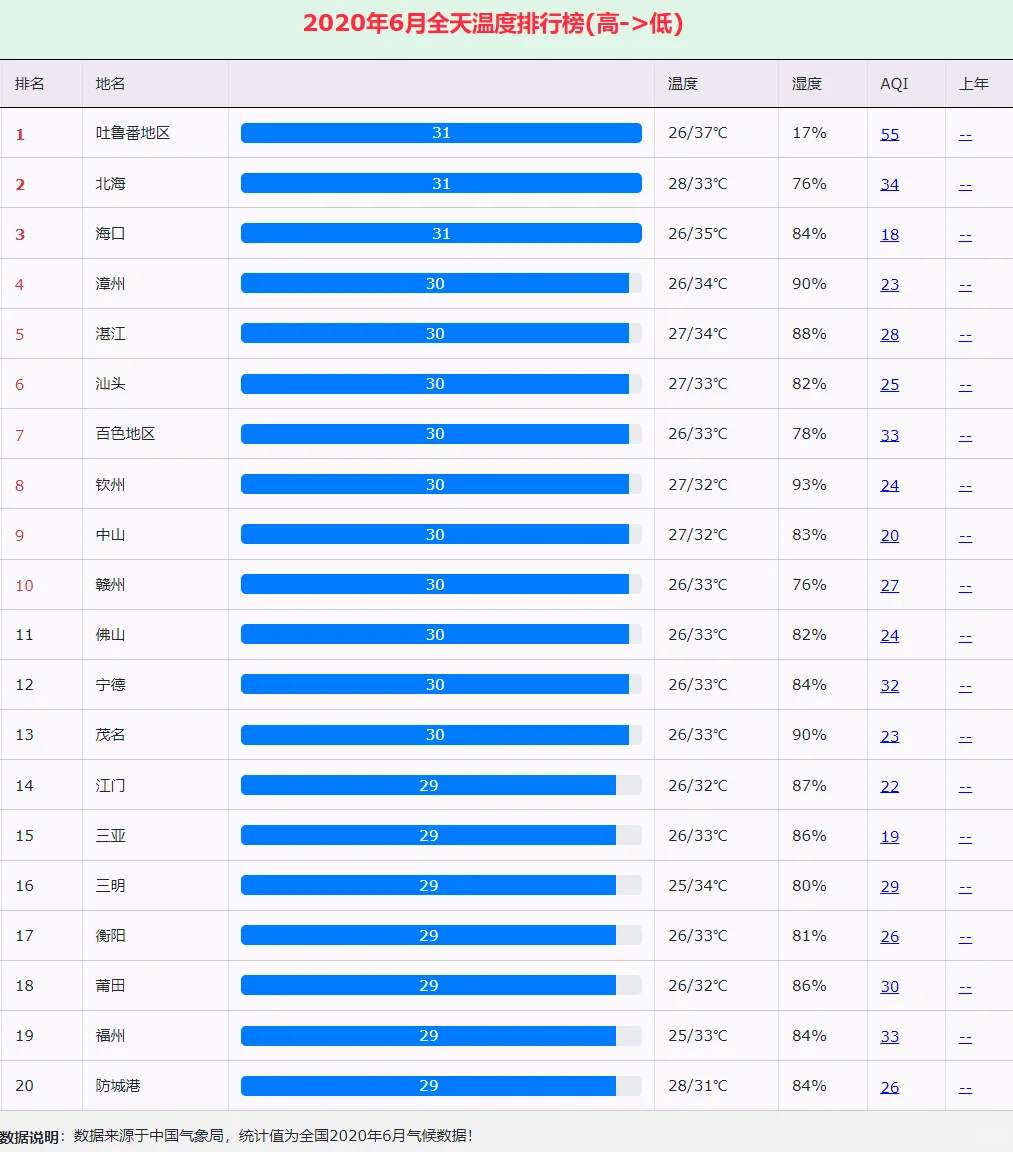Click temperature value 25/34℃ for 三明
1013x1152 pixels.
(x=698, y=885)
